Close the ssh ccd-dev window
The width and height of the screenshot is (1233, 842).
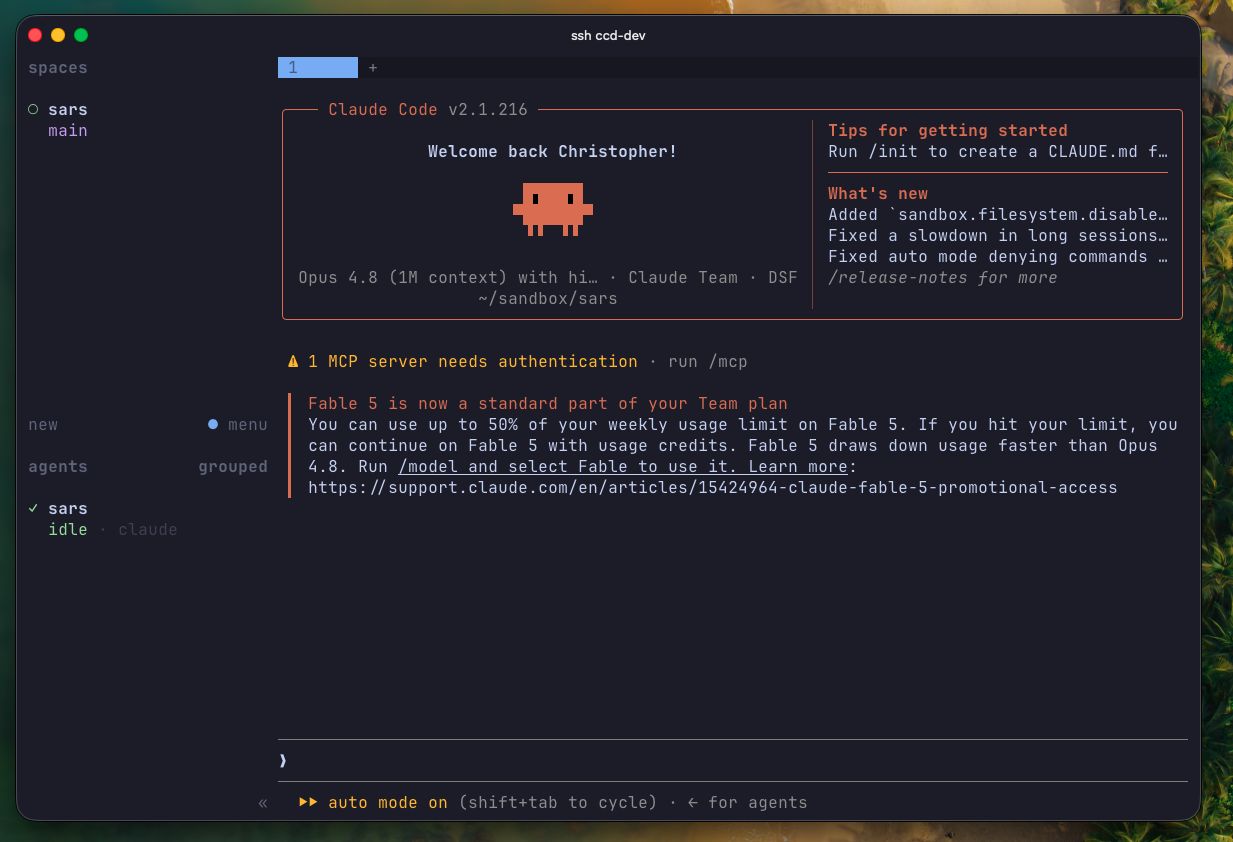coord(35,35)
